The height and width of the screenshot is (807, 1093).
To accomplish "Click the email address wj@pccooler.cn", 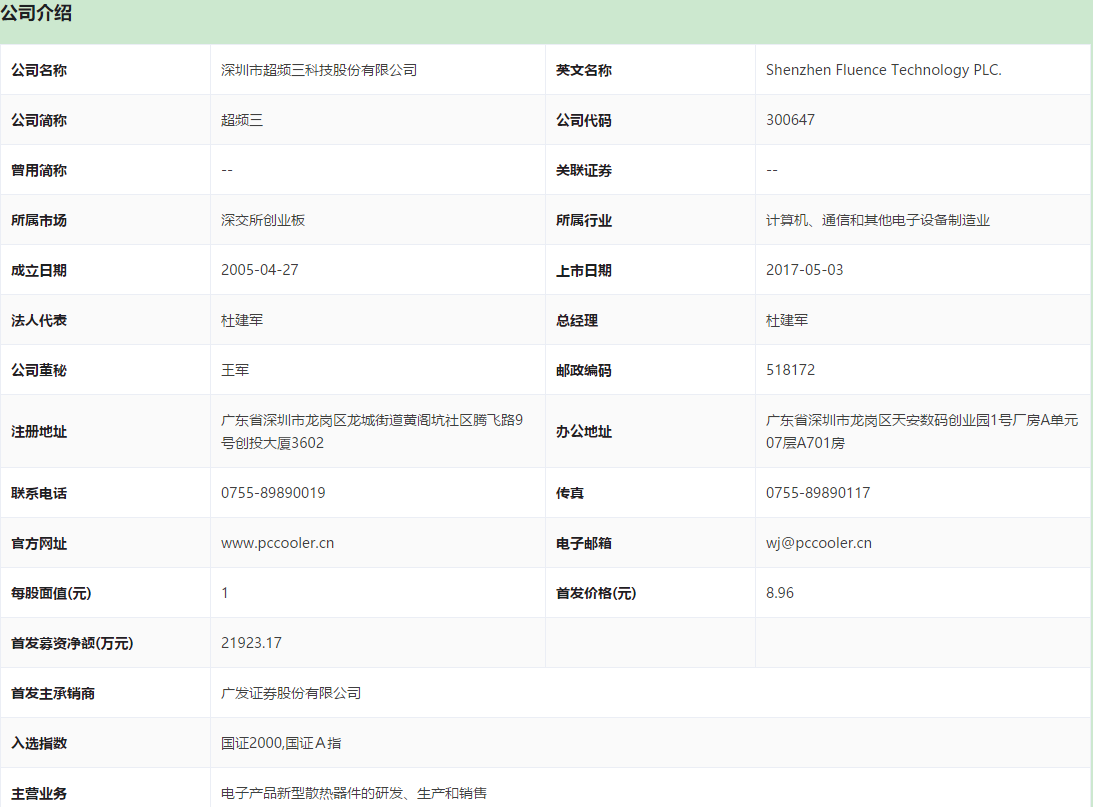I will coord(818,543).
